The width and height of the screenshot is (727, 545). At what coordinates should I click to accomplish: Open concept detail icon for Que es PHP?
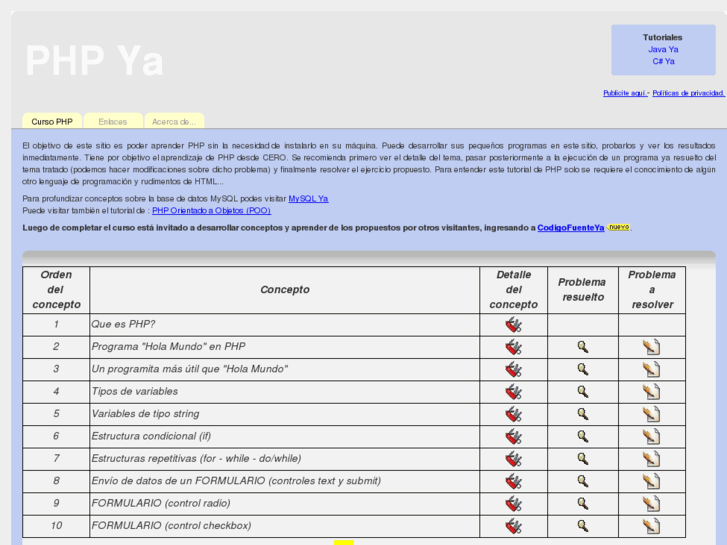[x=513, y=325]
